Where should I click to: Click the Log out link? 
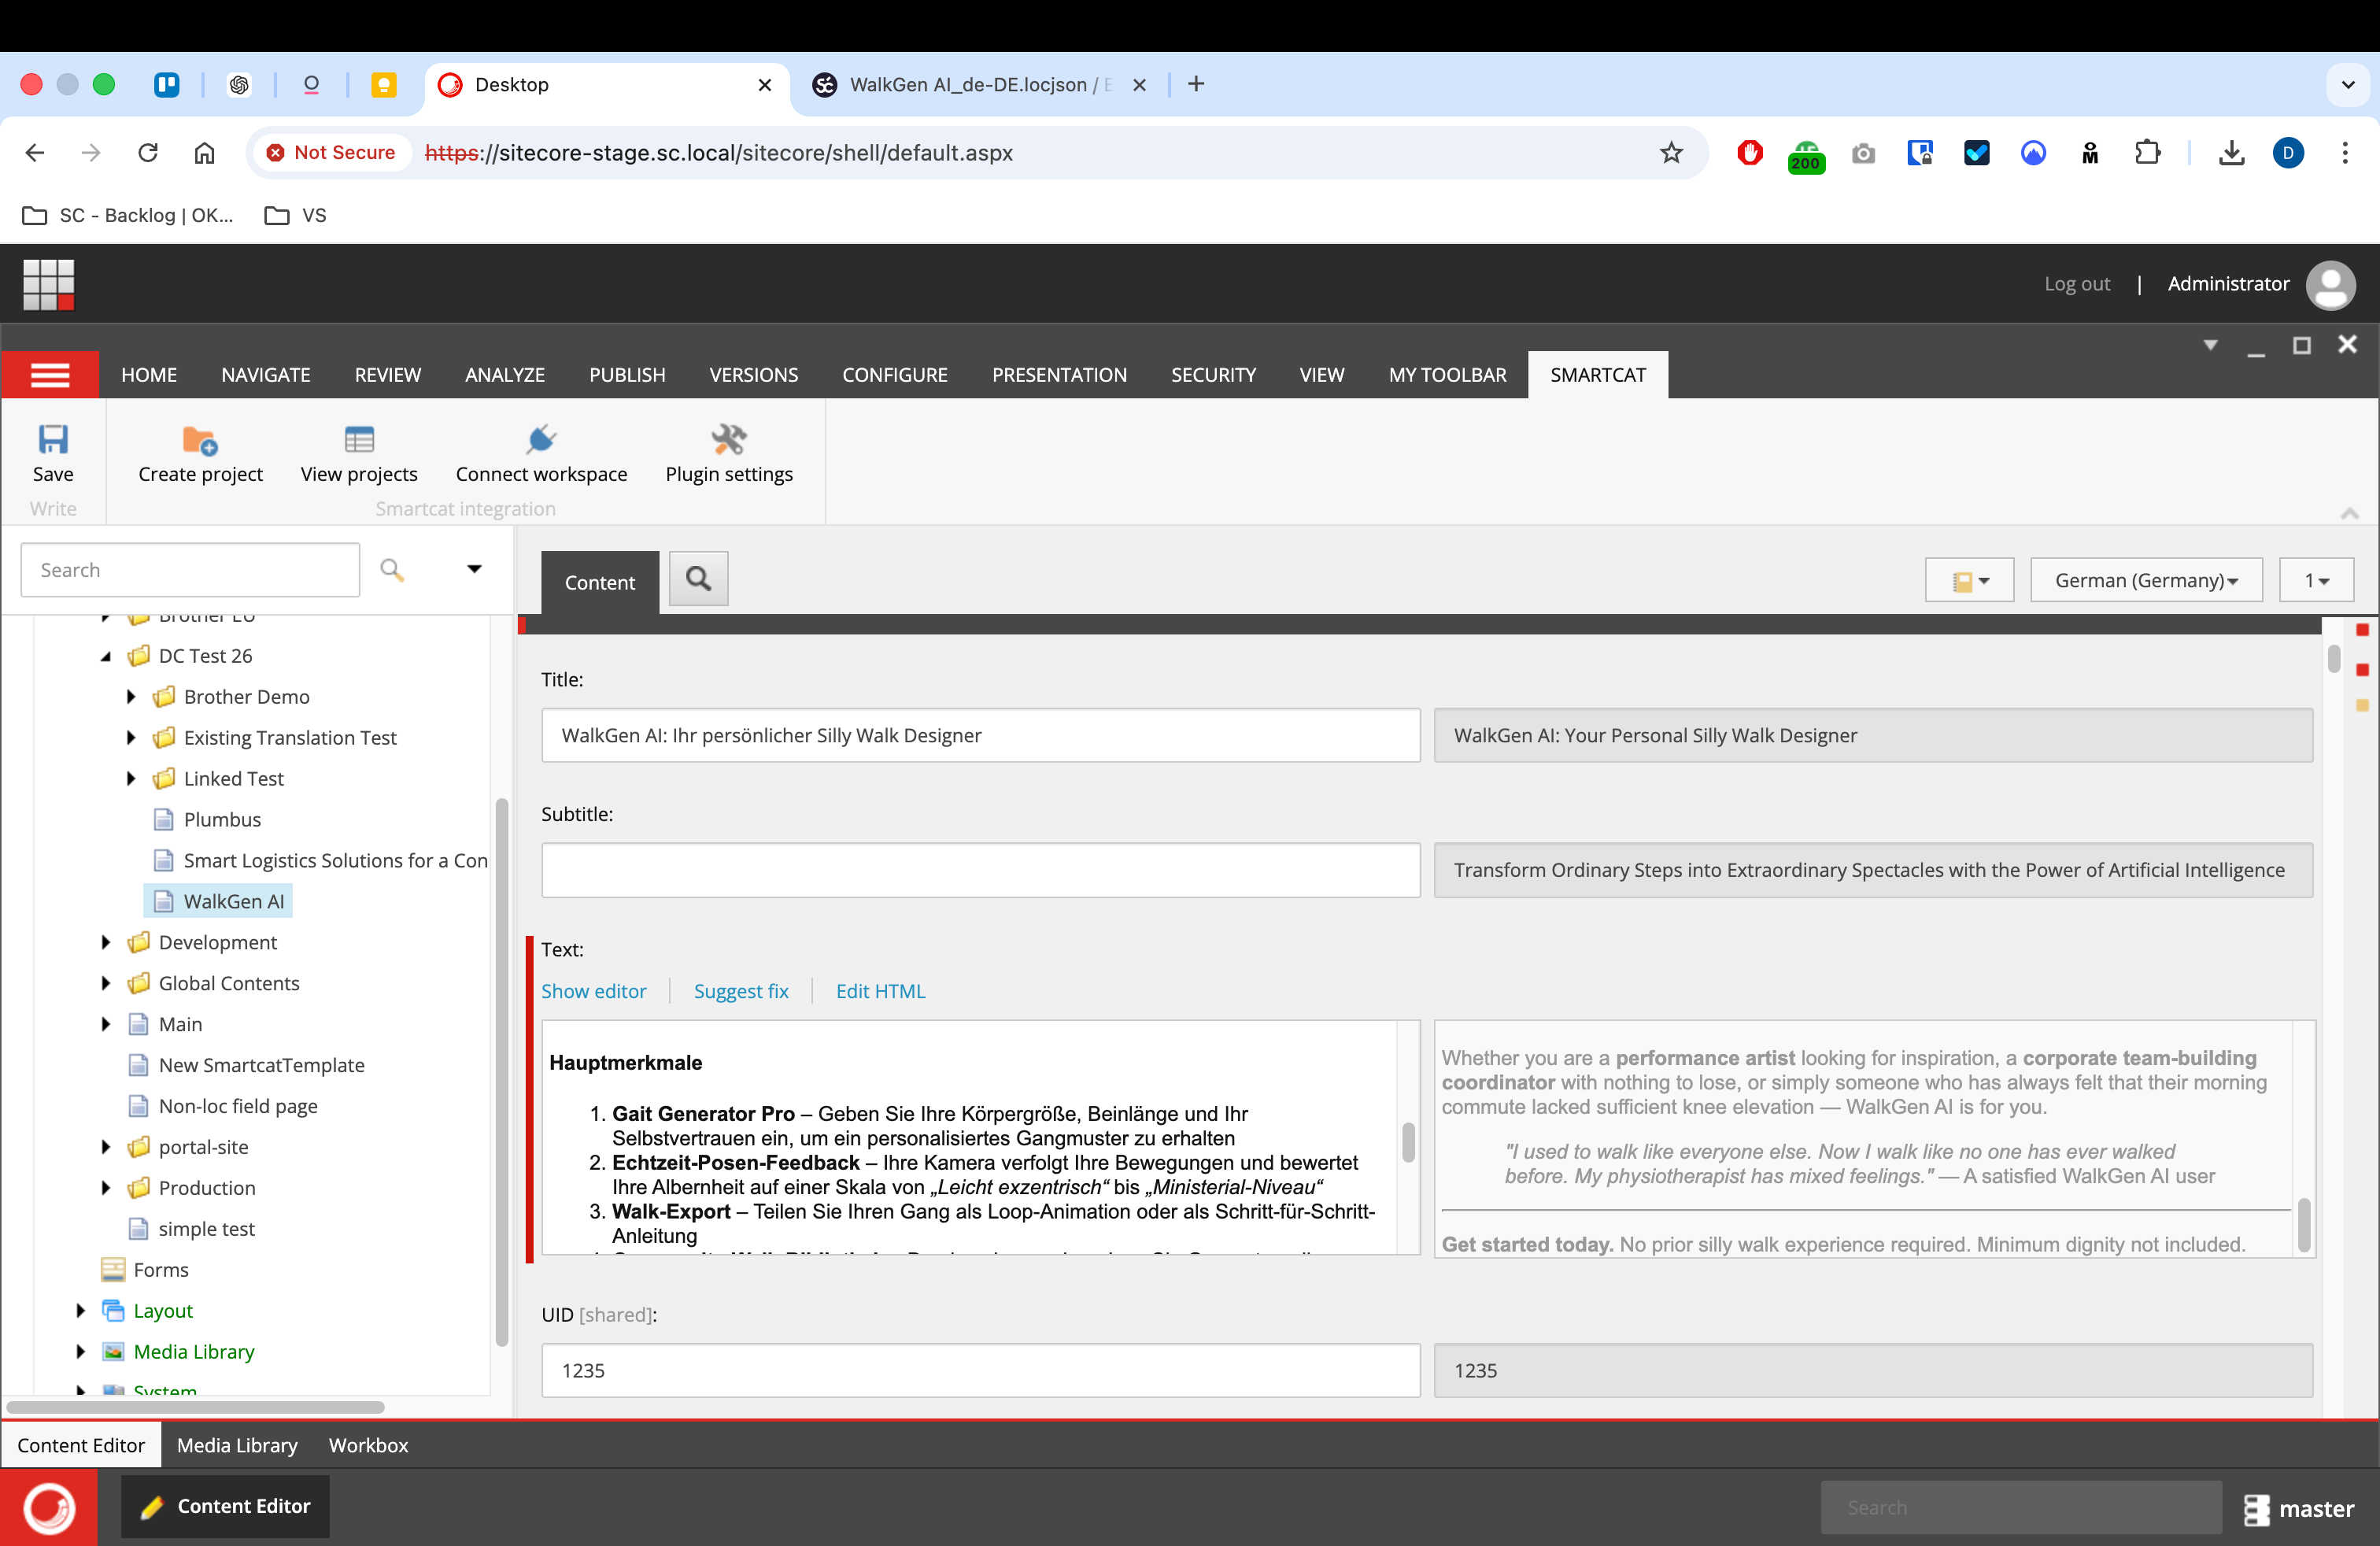(x=2076, y=284)
